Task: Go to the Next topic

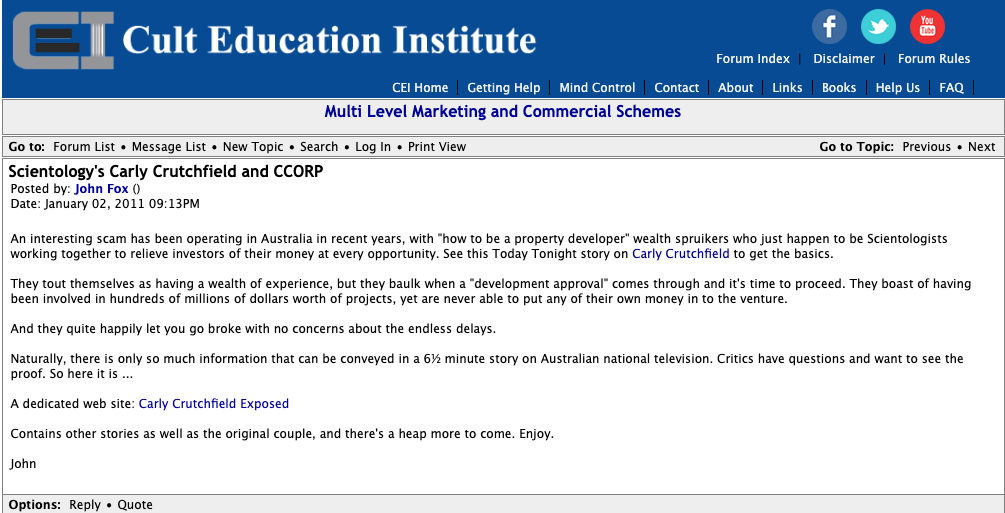Action: (982, 147)
